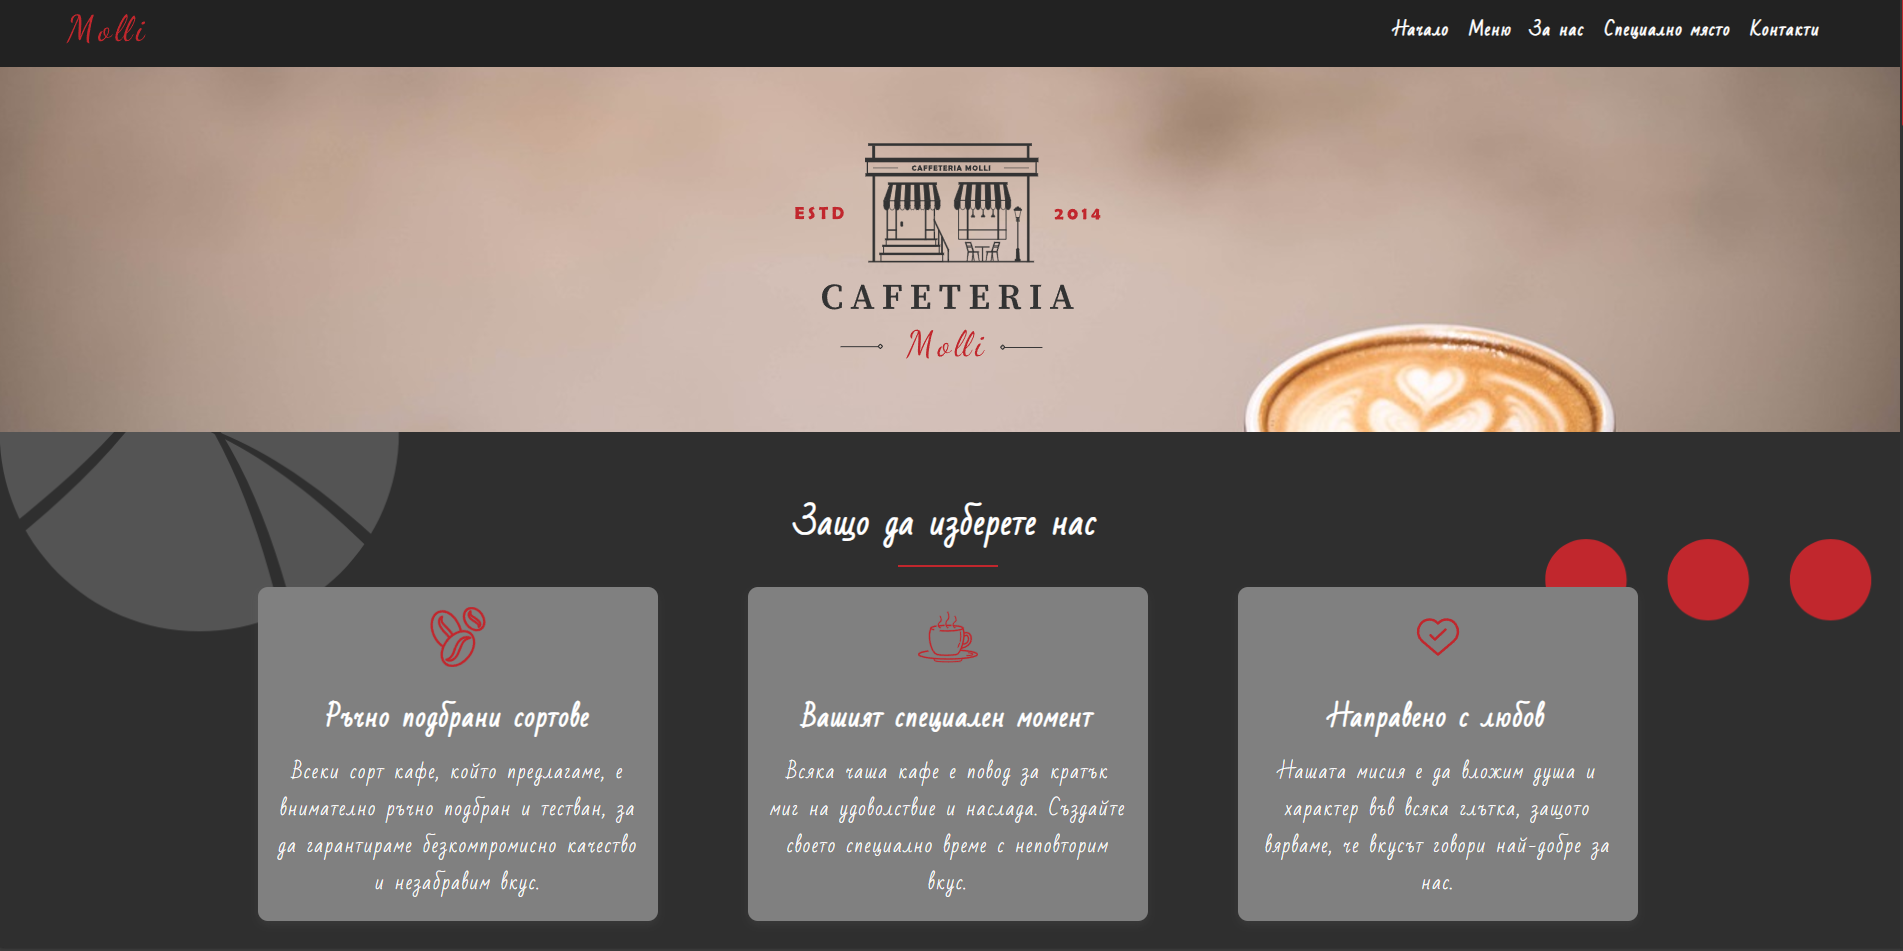The width and height of the screenshot is (1903, 951).
Task: Click the heart checkmark icon
Action: tap(1438, 636)
